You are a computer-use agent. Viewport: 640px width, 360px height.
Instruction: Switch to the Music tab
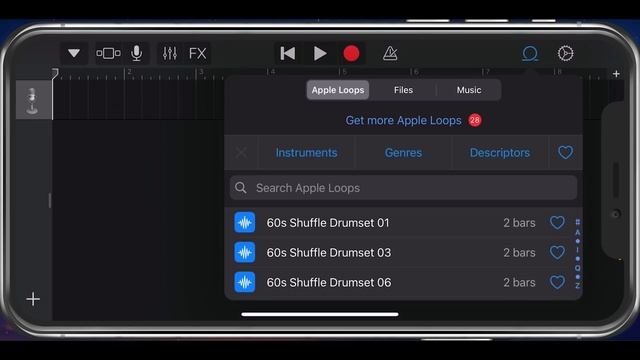(469, 90)
